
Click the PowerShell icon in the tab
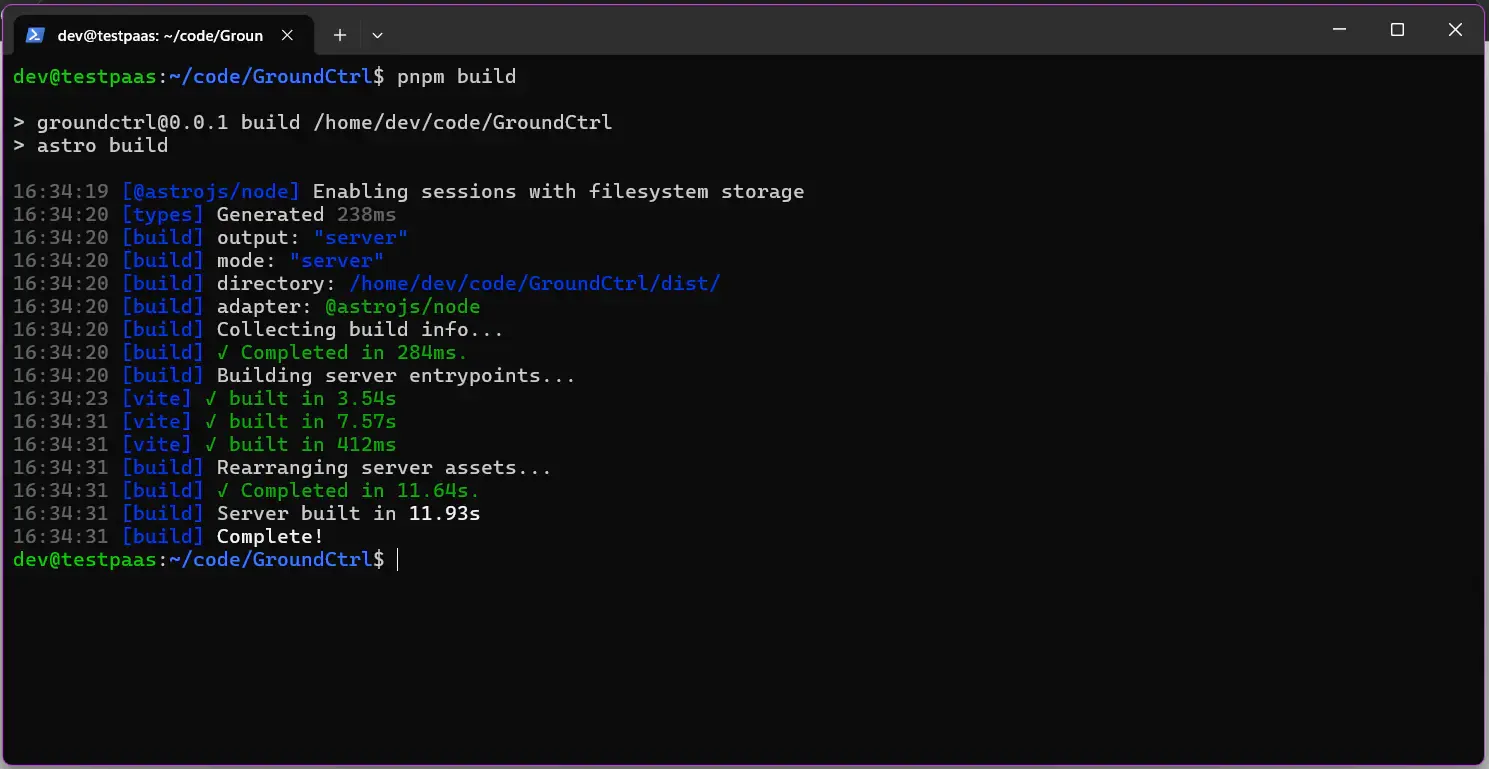click(35, 34)
